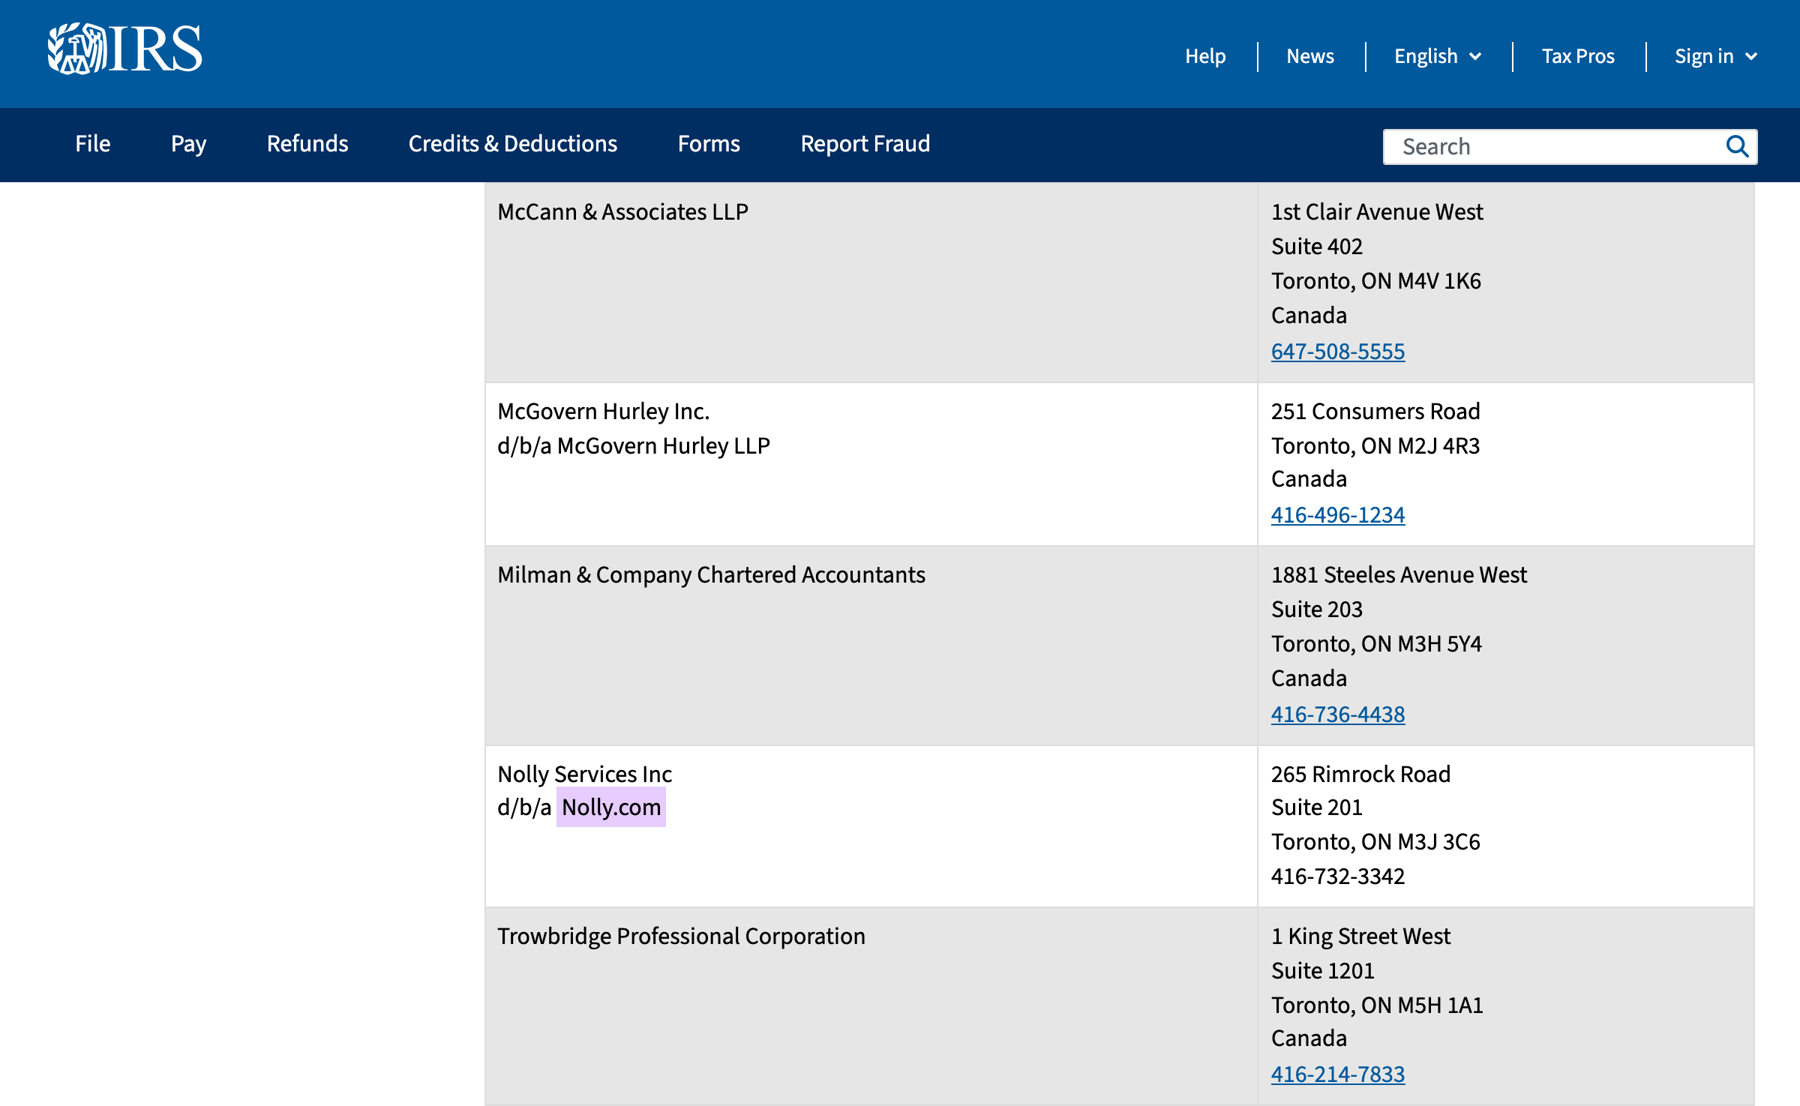Click 251 Consumers Road address
This screenshot has height=1106, width=1800.
click(x=1376, y=411)
